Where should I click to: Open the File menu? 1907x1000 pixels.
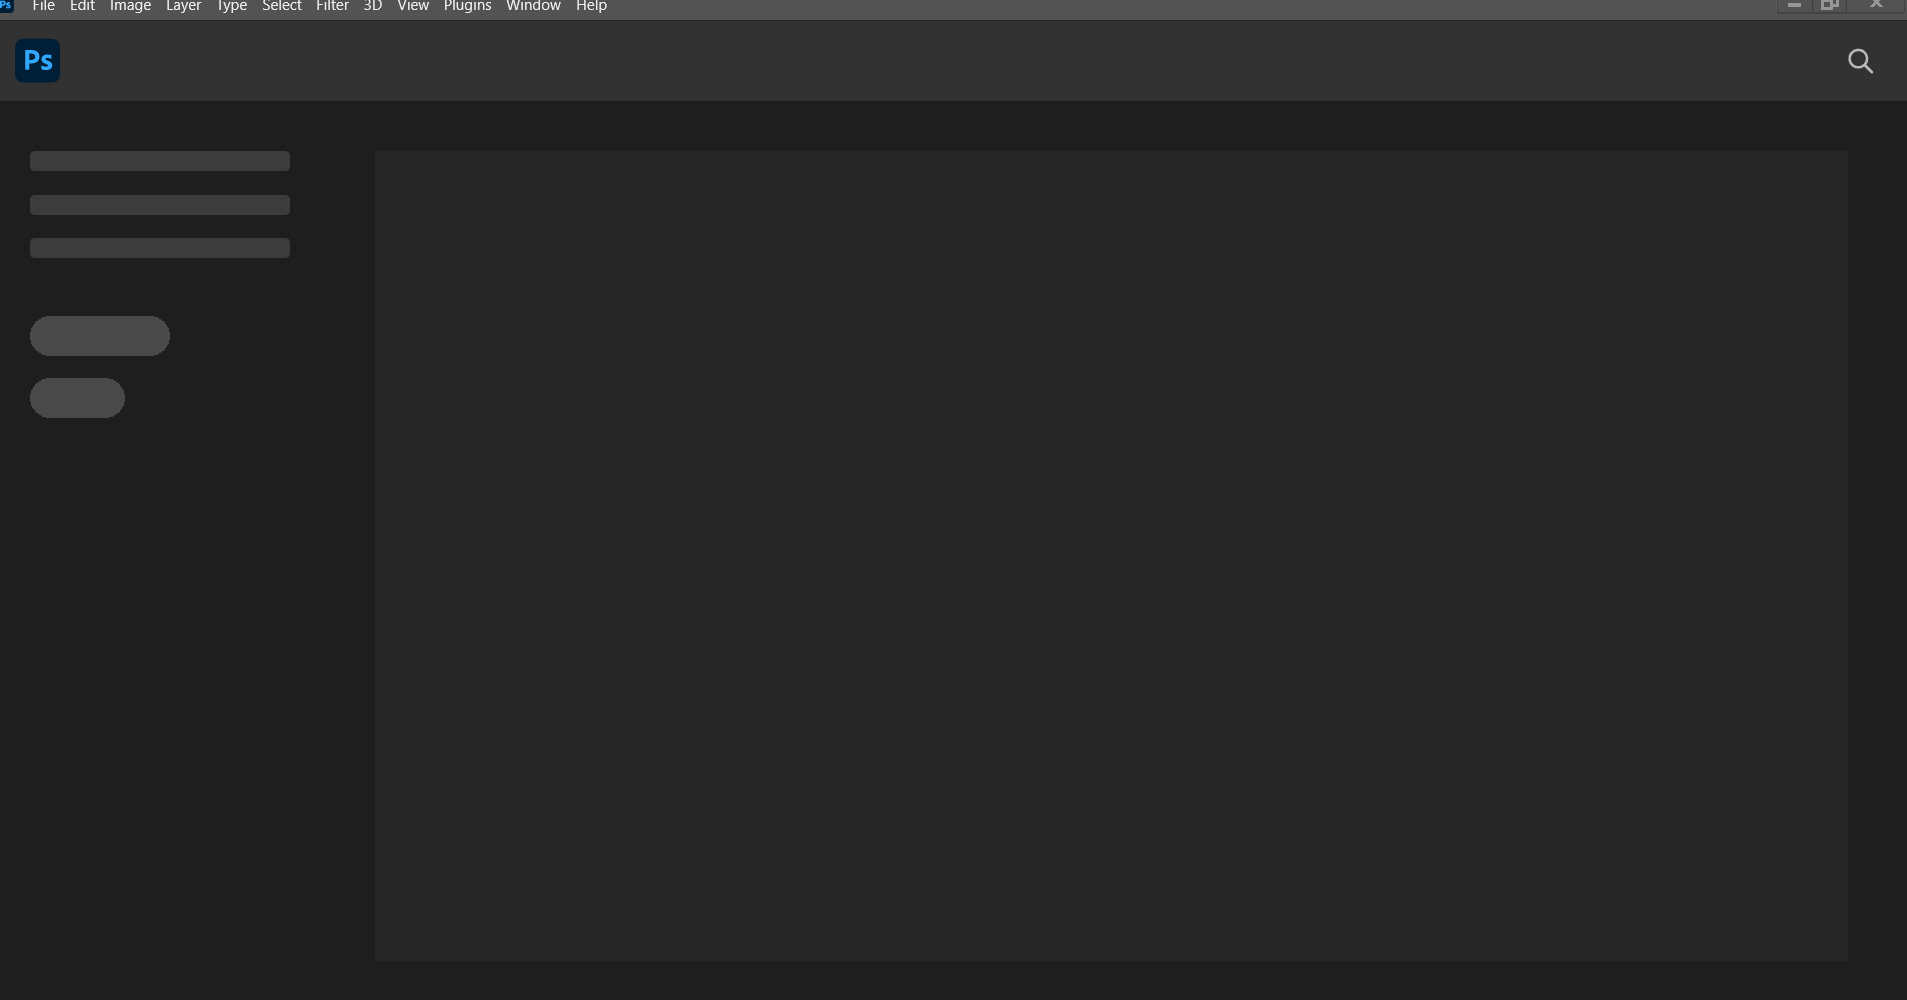tap(43, 6)
